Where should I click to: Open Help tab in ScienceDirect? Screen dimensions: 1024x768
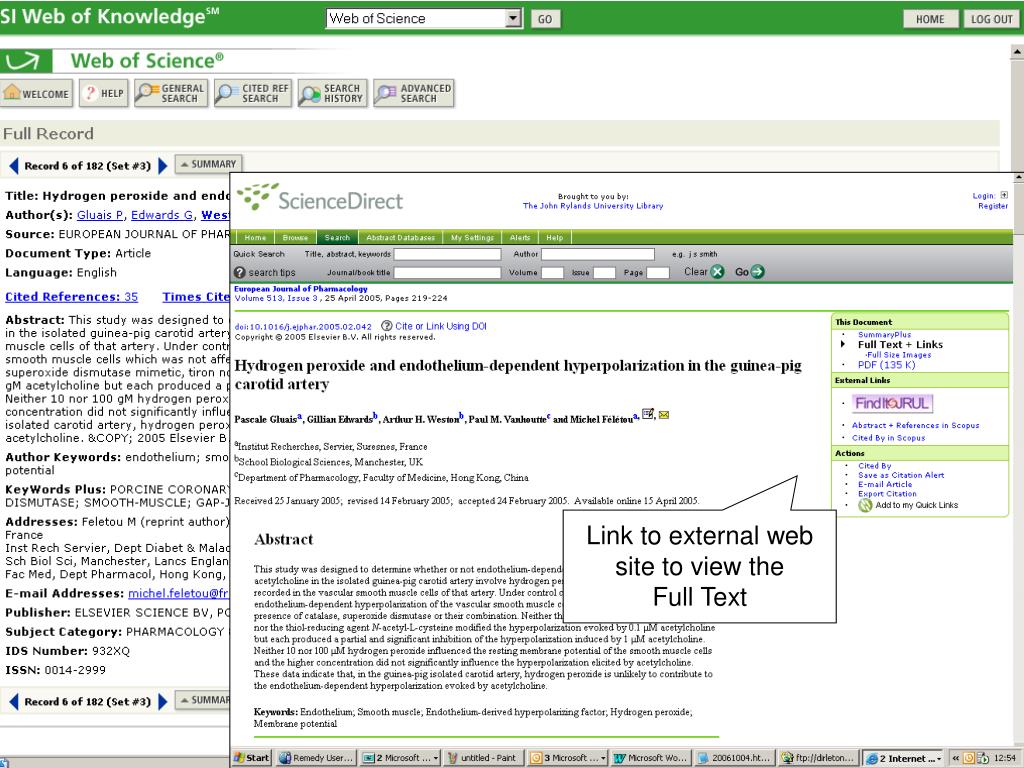tap(554, 238)
